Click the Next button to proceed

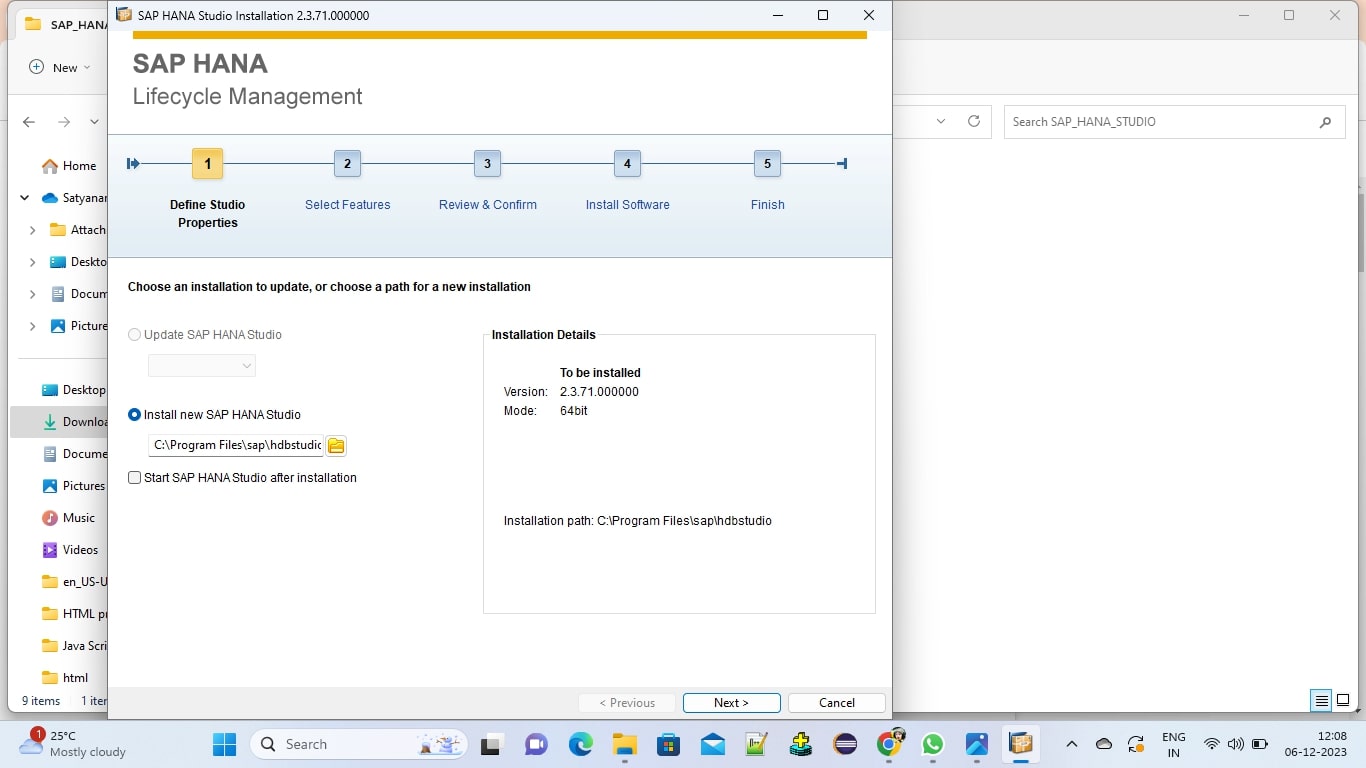tap(731, 702)
